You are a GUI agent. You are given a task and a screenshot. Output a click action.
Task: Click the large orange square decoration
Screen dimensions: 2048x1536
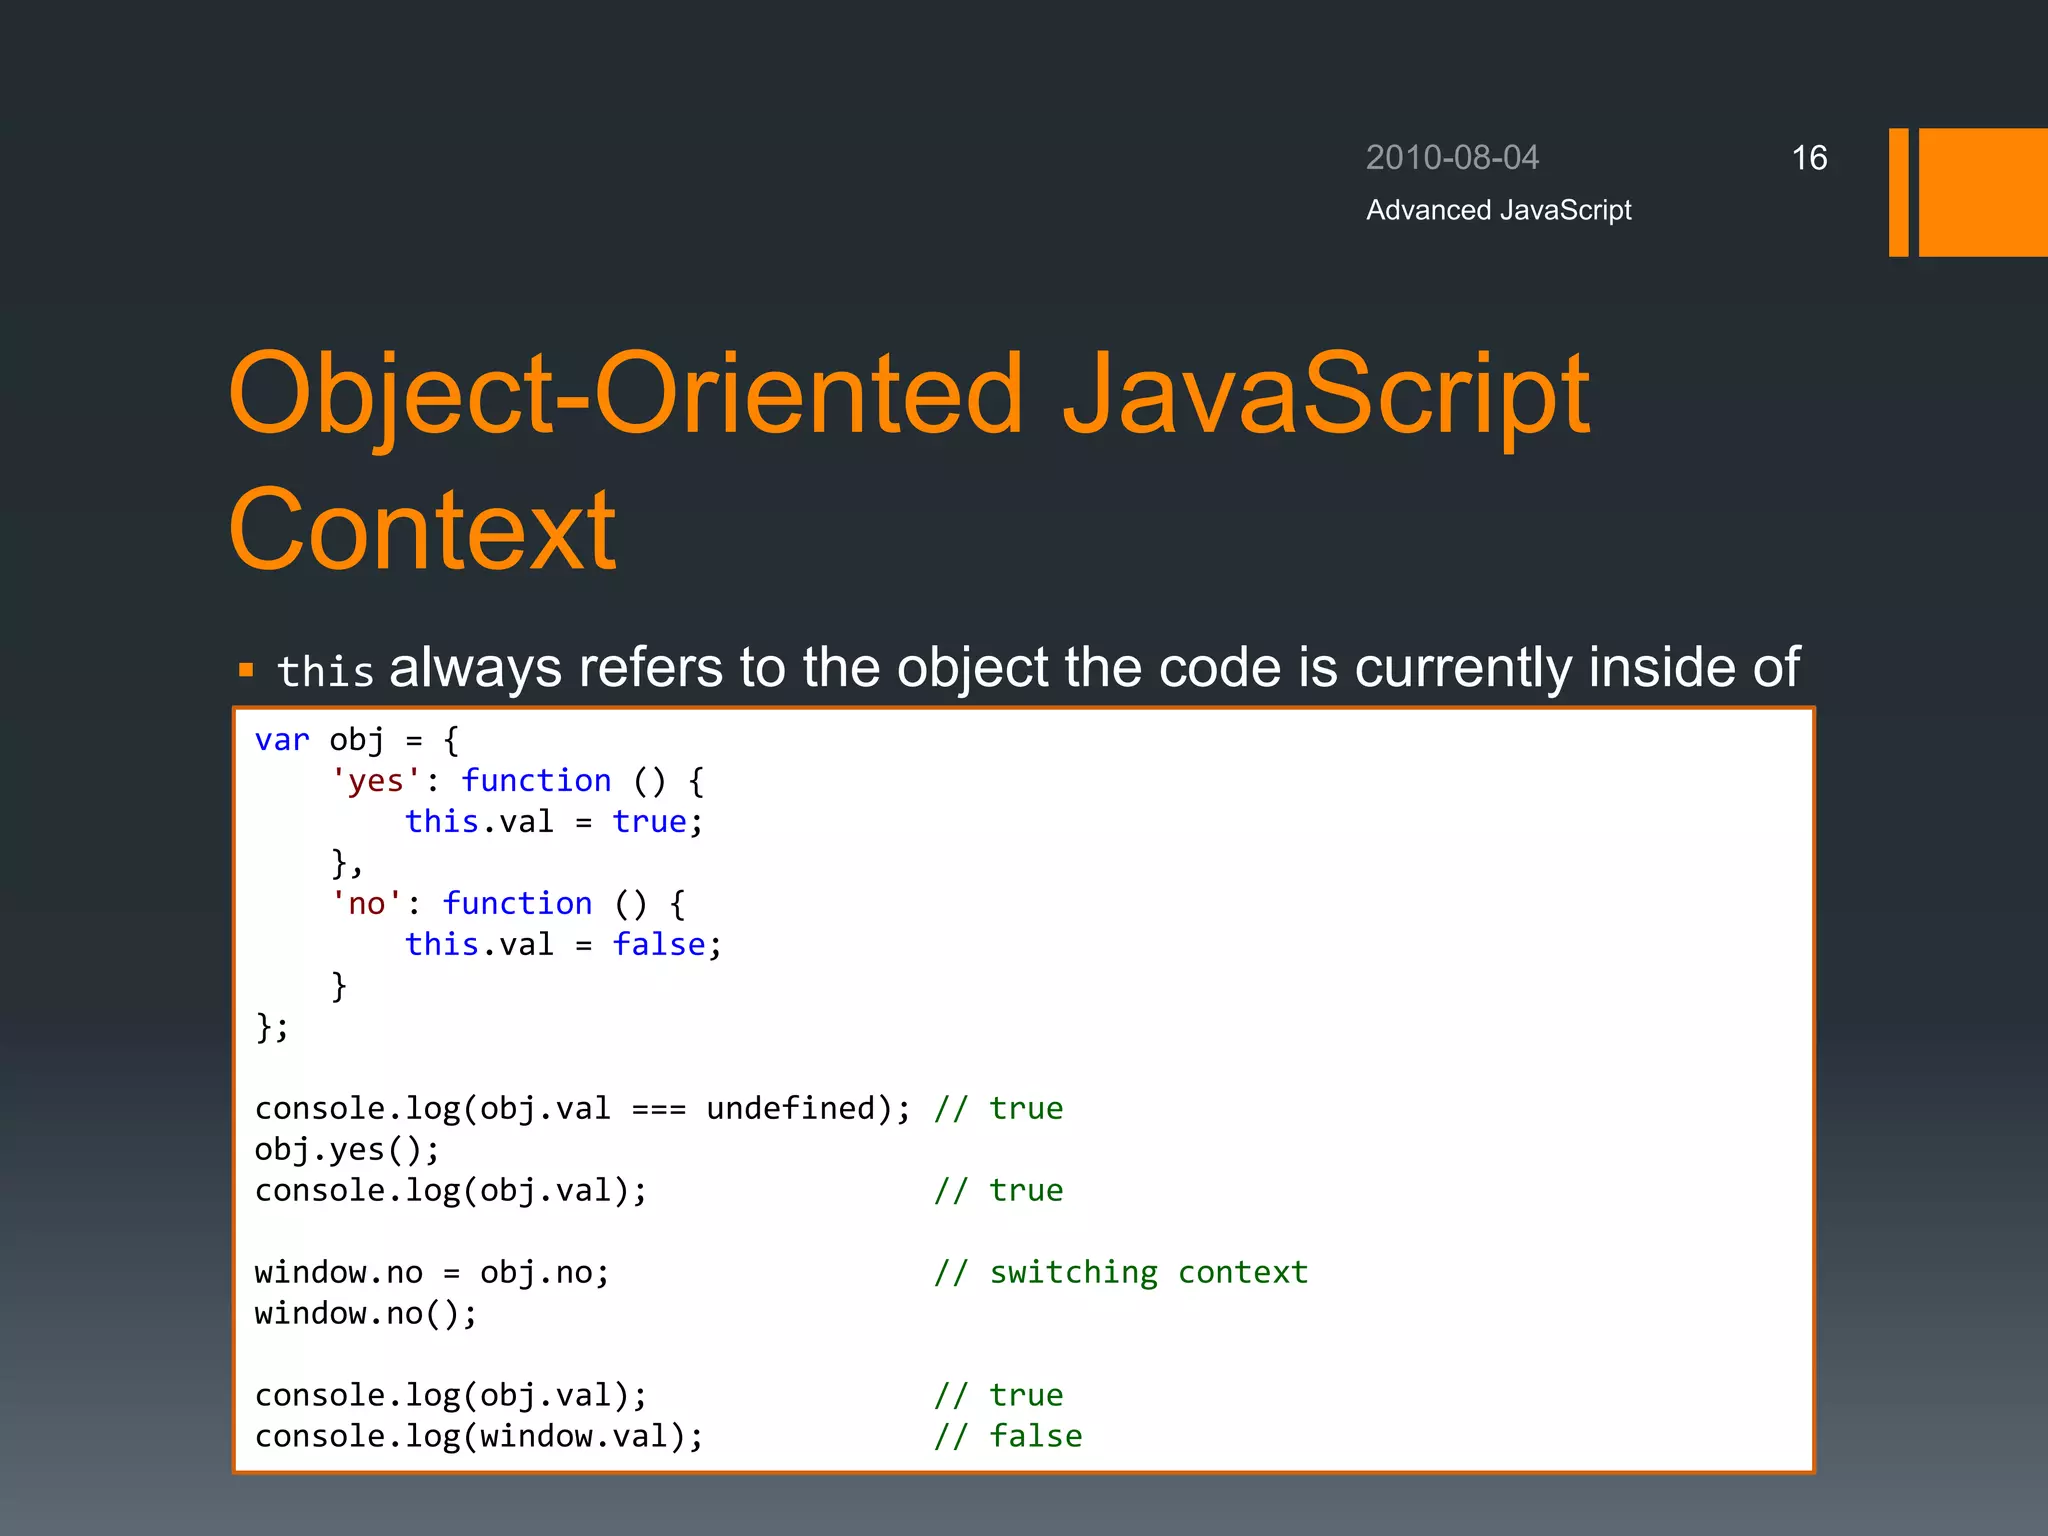click(1982, 192)
